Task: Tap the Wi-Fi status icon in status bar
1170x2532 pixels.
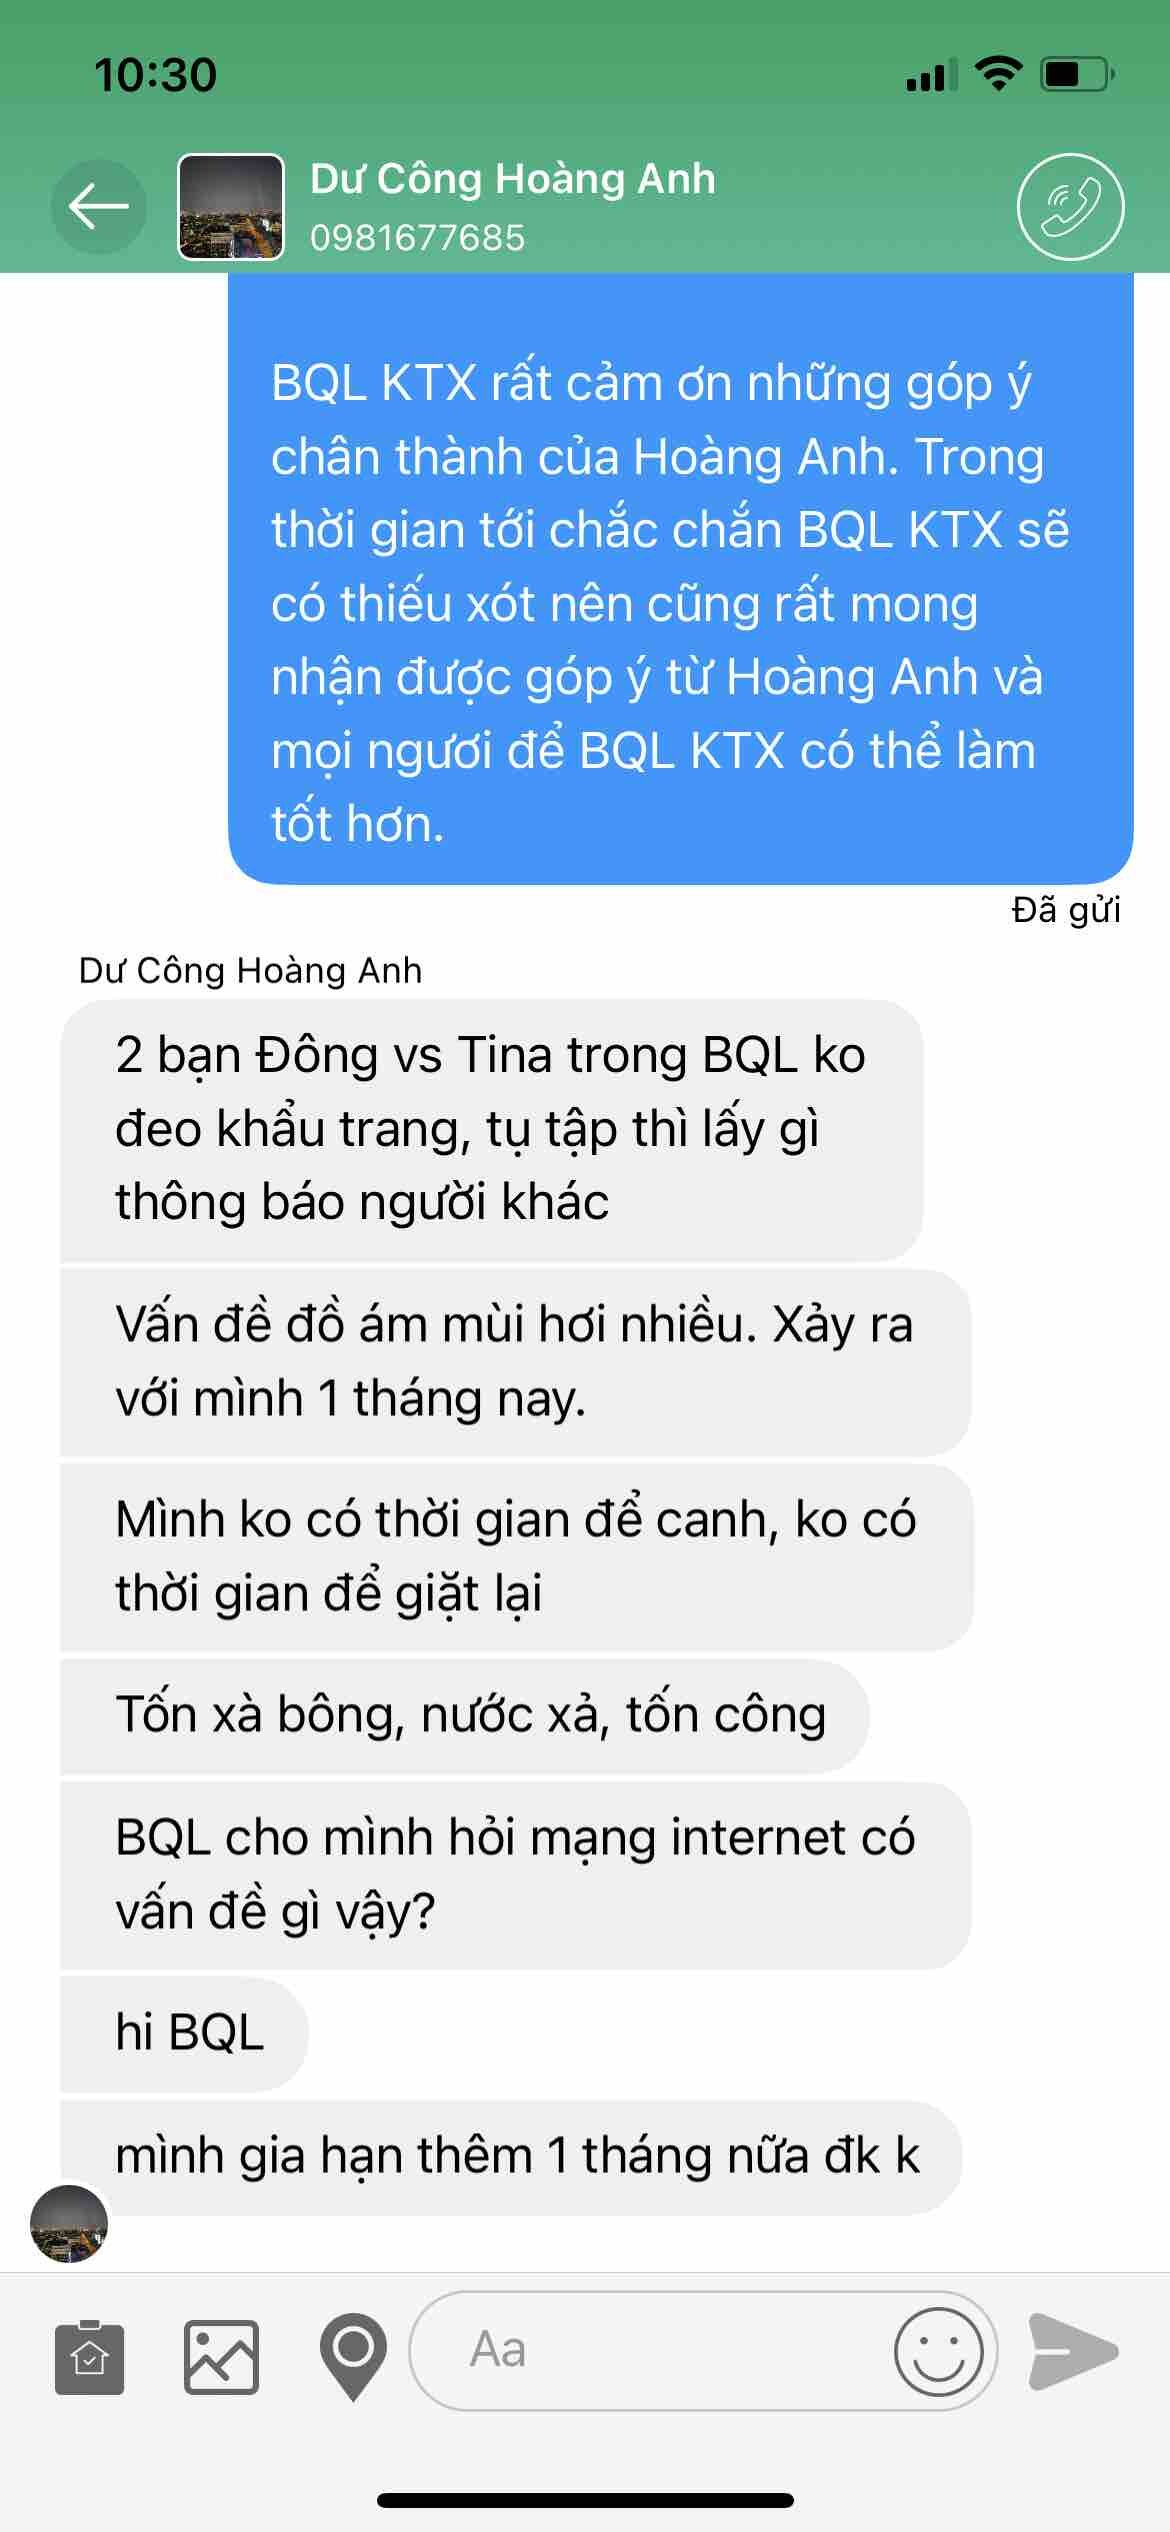Action: pyautogui.click(x=998, y=74)
